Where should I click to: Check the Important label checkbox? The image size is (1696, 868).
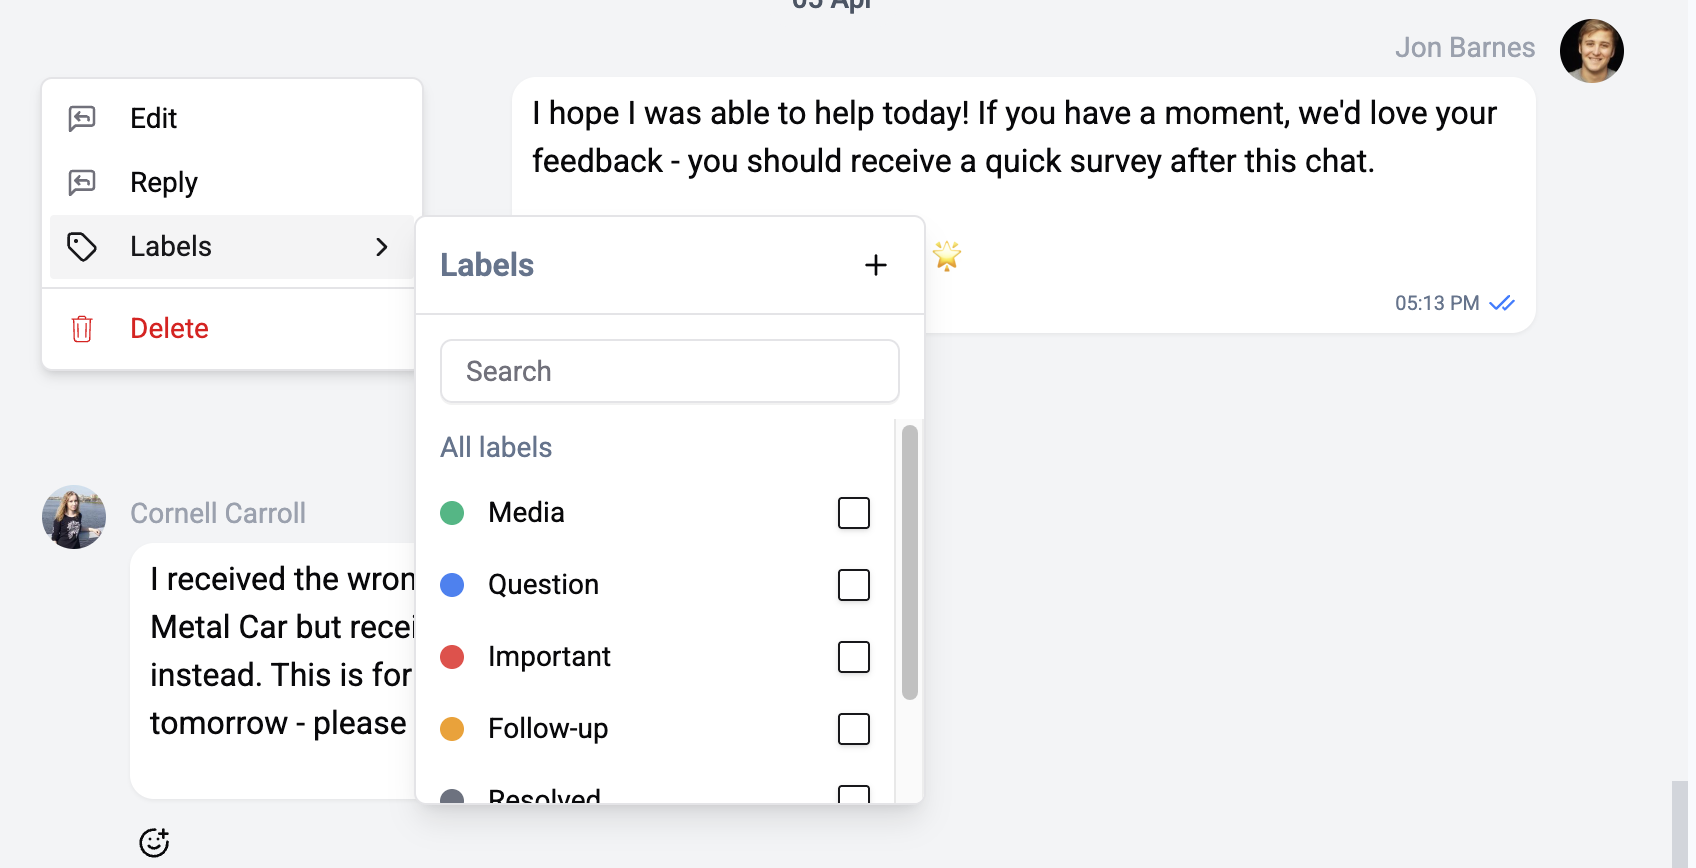pos(854,657)
